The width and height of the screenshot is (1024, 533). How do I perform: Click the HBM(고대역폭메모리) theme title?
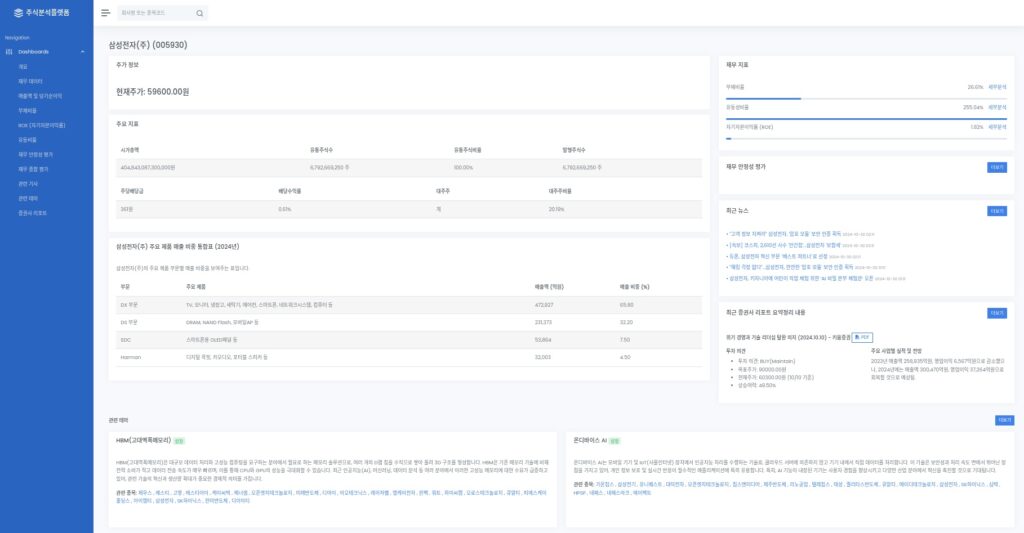pyautogui.click(x=143, y=440)
